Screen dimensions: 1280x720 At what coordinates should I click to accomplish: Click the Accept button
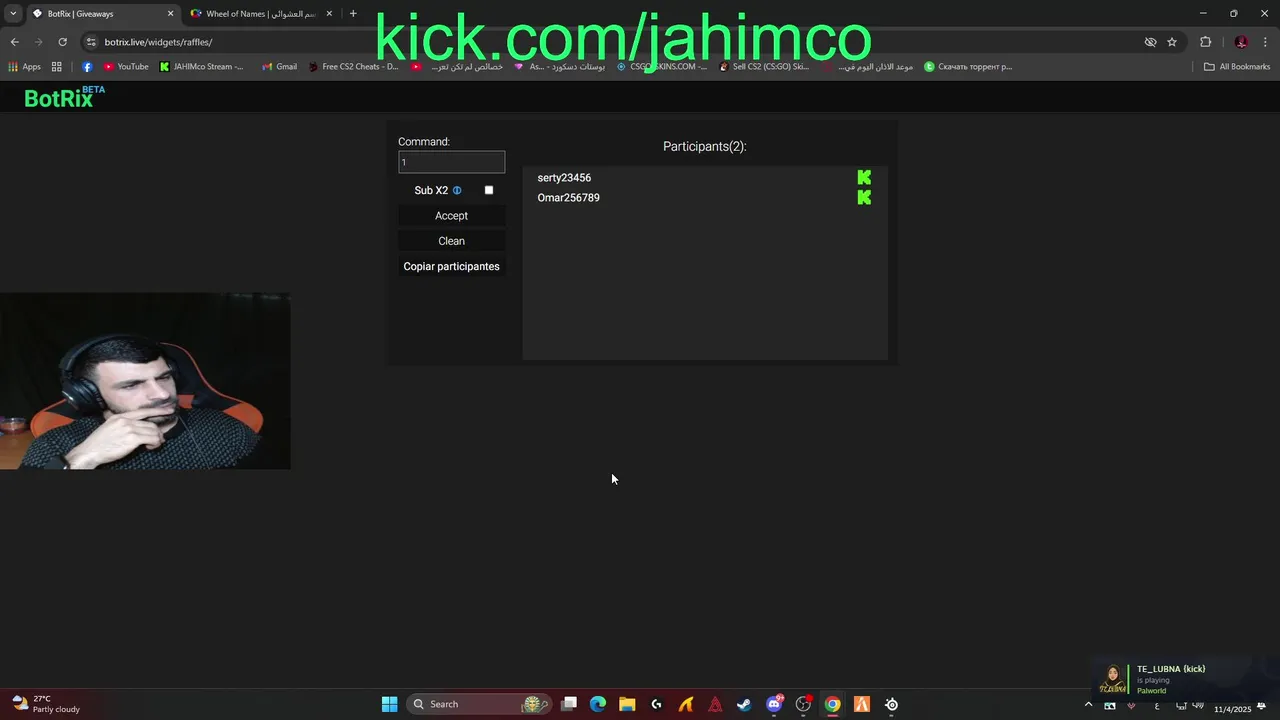(451, 216)
